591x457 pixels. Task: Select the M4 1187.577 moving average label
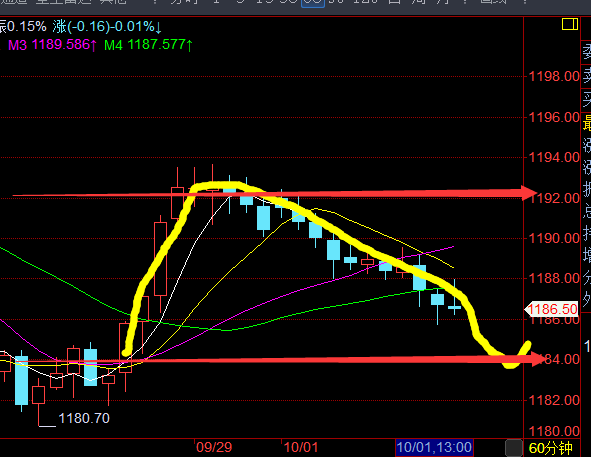148,45
